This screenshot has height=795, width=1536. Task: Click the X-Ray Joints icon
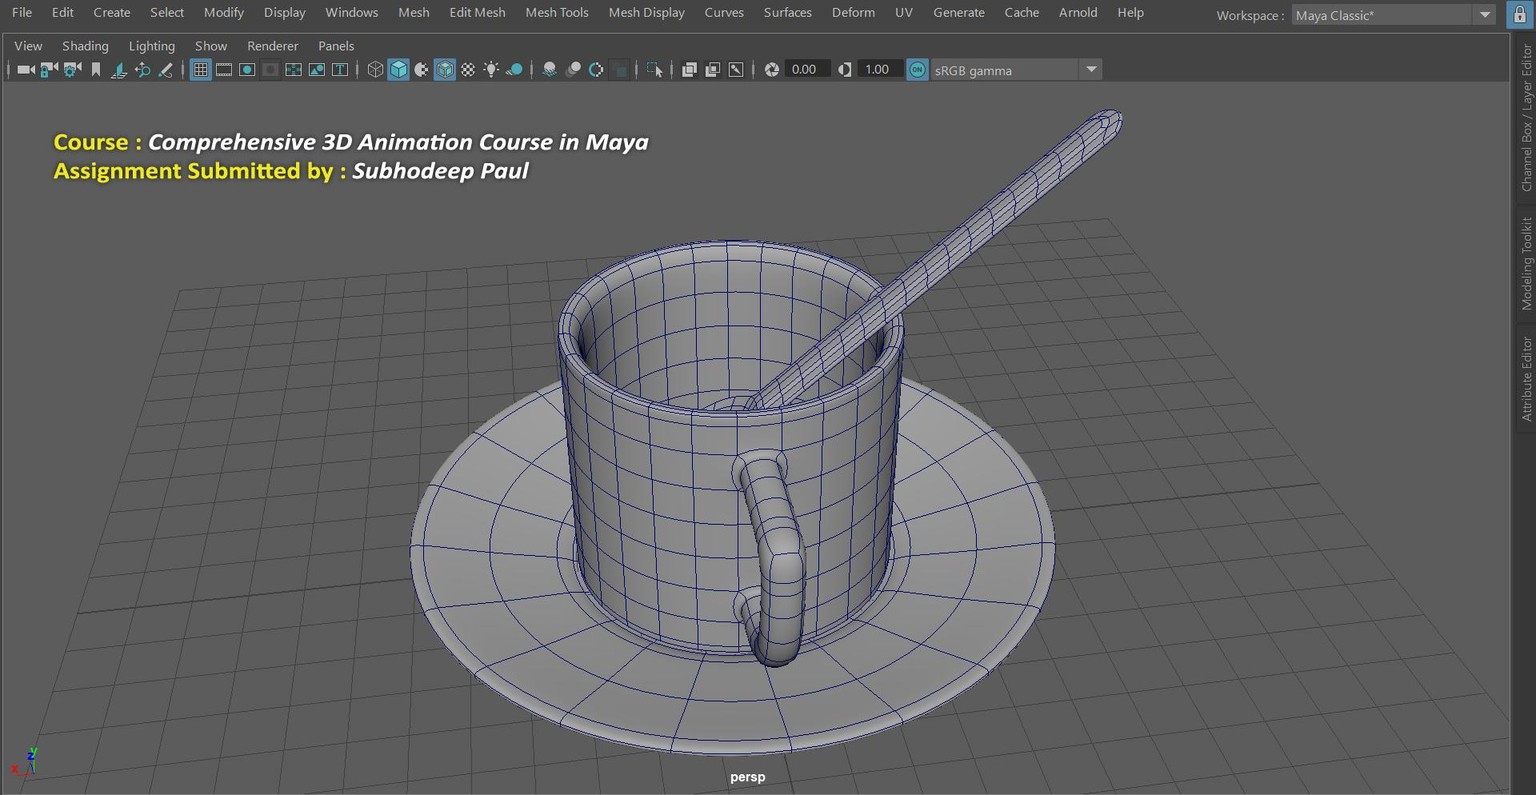tap(736, 70)
